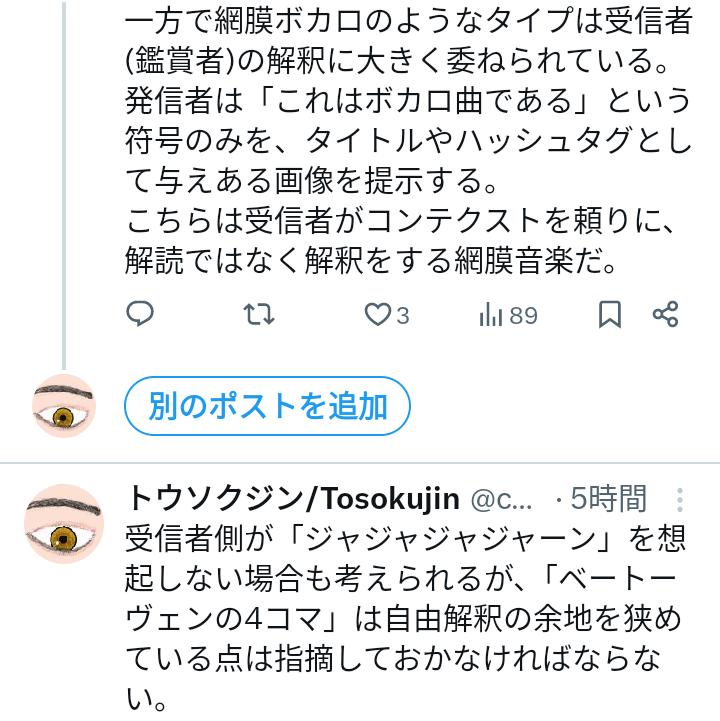Open profile via Tosokujin reply's eye avatar
720x721 pixels.
pyautogui.click(x=64, y=525)
